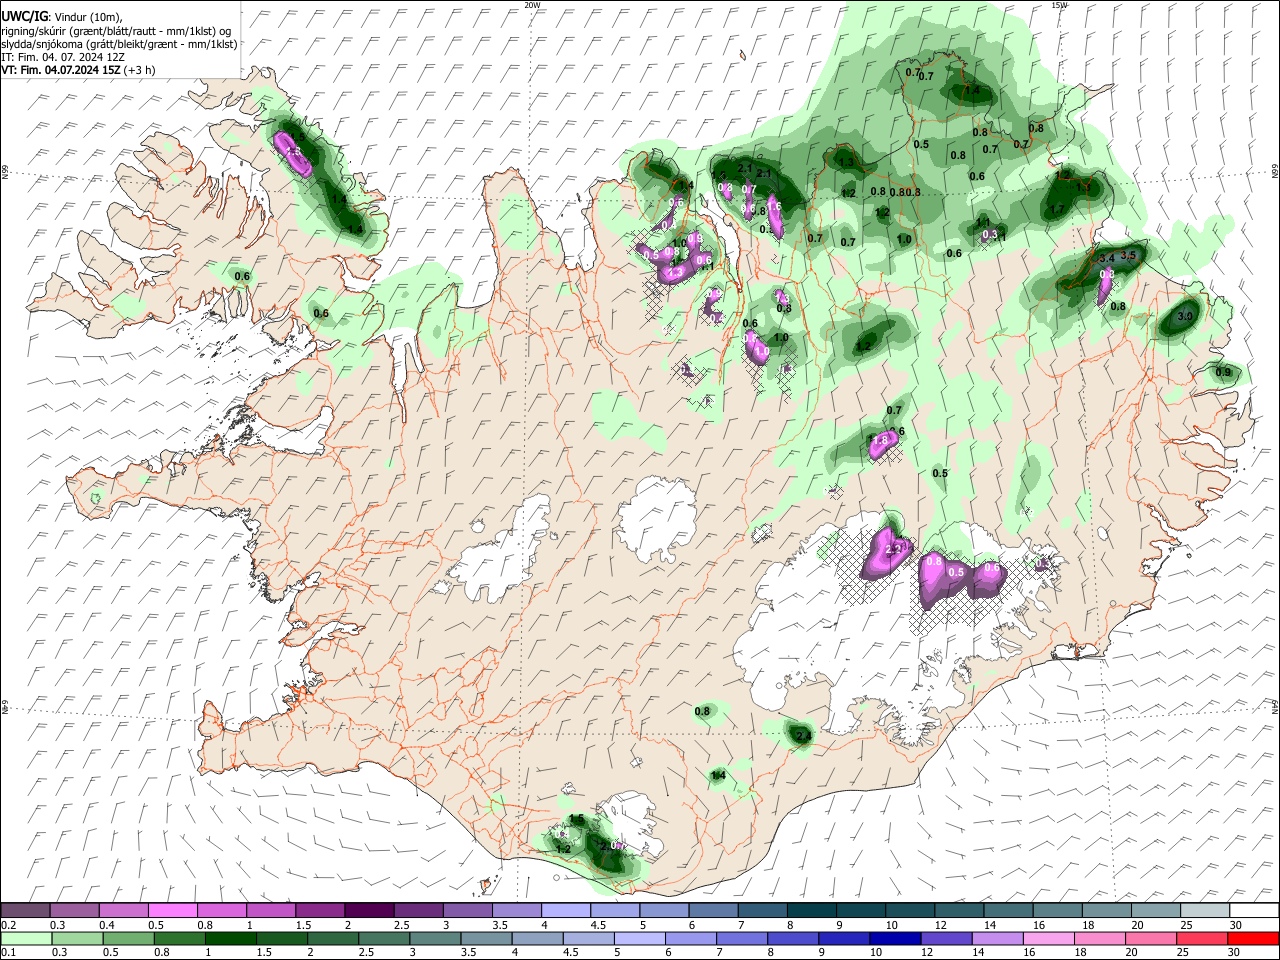Click the '0.4' label on the snow scale
The image size is (1280, 960).
click(x=107, y=925)
